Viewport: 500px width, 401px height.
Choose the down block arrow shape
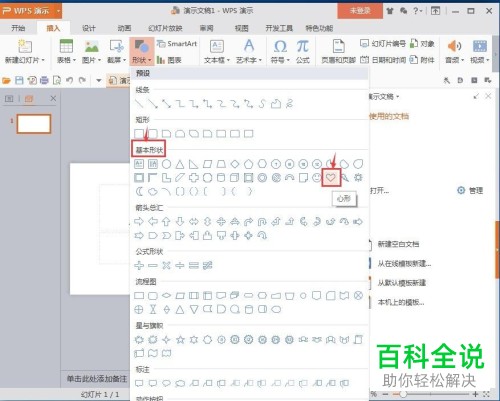pos(180,221)
